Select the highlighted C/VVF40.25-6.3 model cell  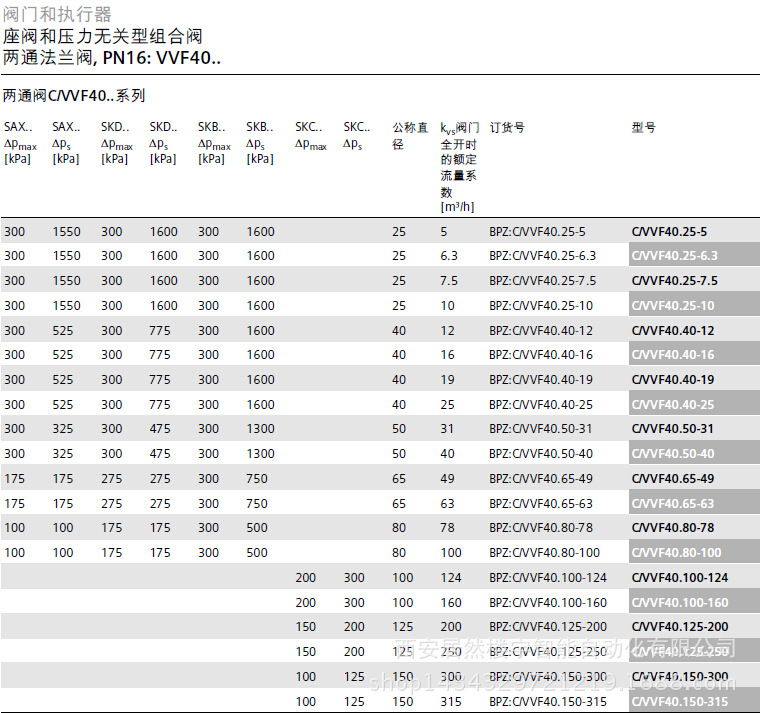pyautogui.click(x=674, y=256)
